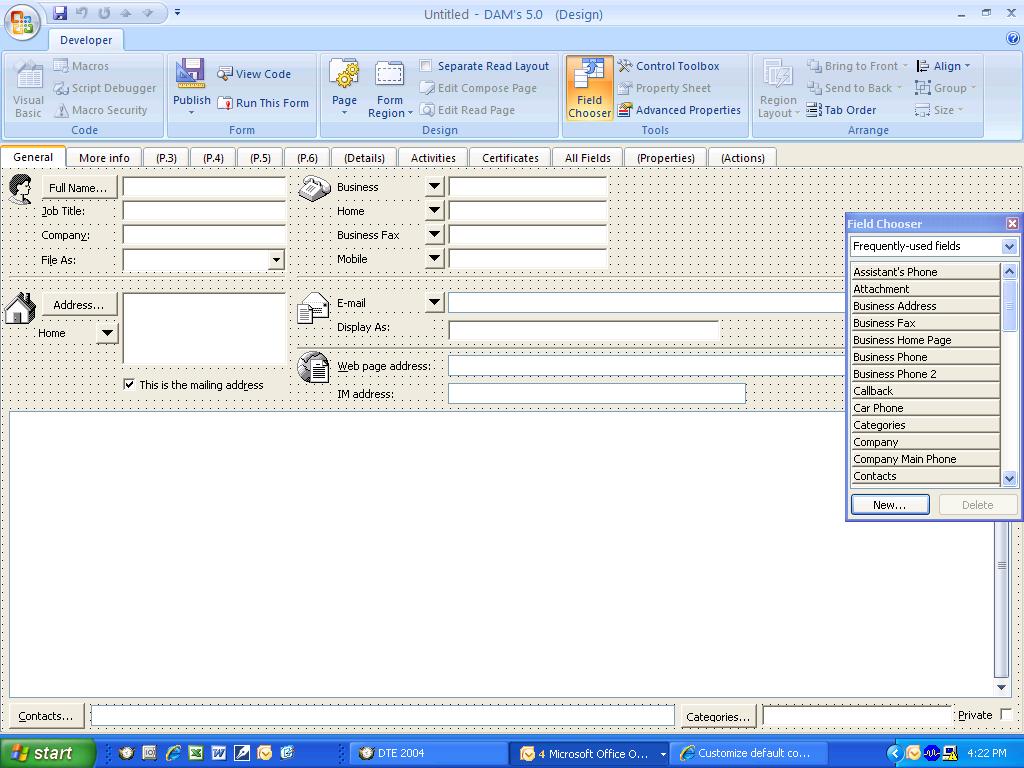Click the telephone icon
The image size is (1024, 768).
pos(314,188)
